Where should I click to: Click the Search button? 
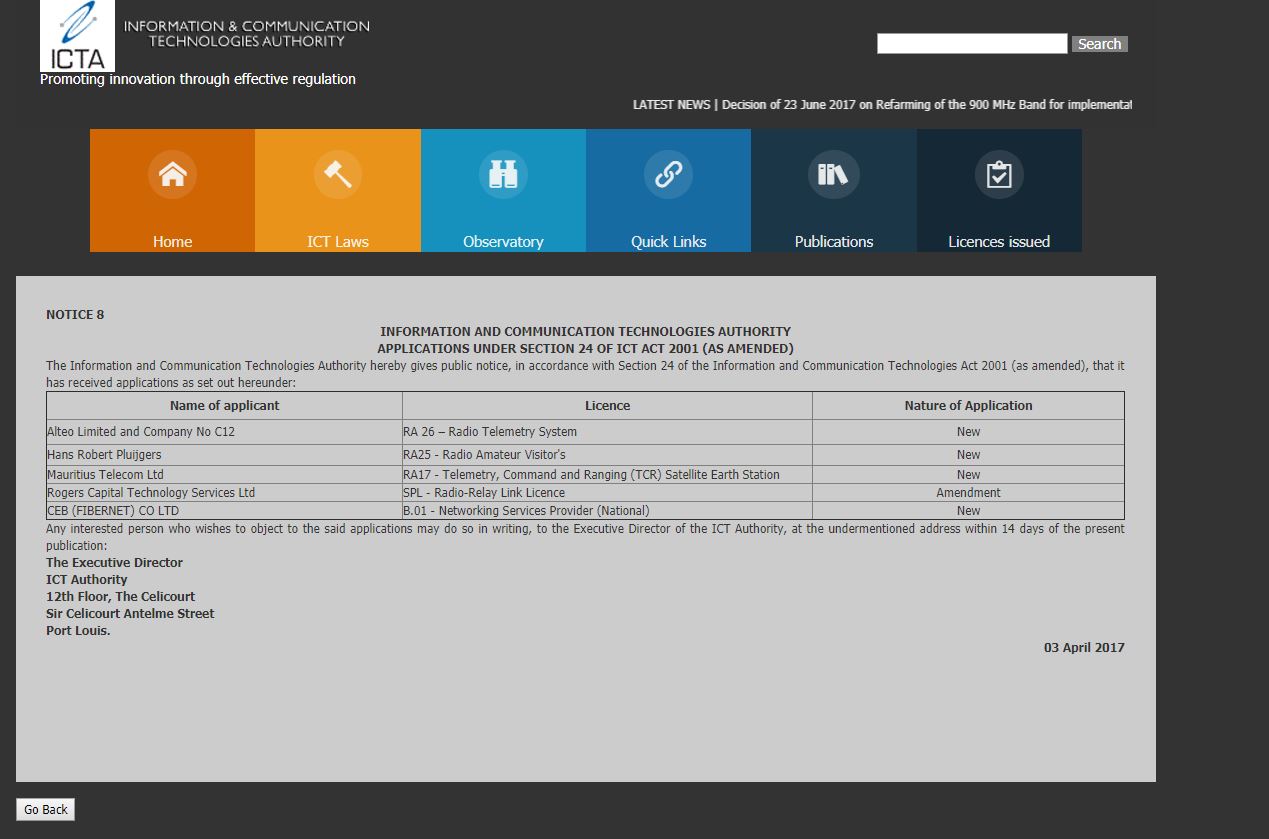[1099, 44]
